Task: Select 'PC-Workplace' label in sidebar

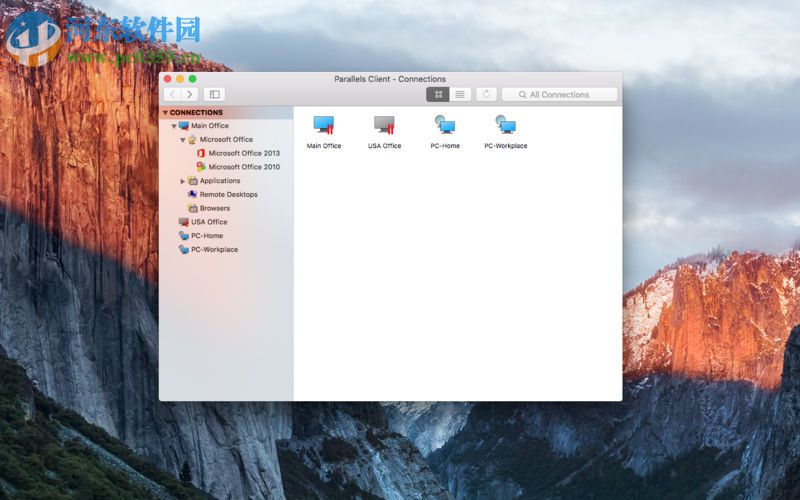Action: pyautogui.click(x=214, y=249)
